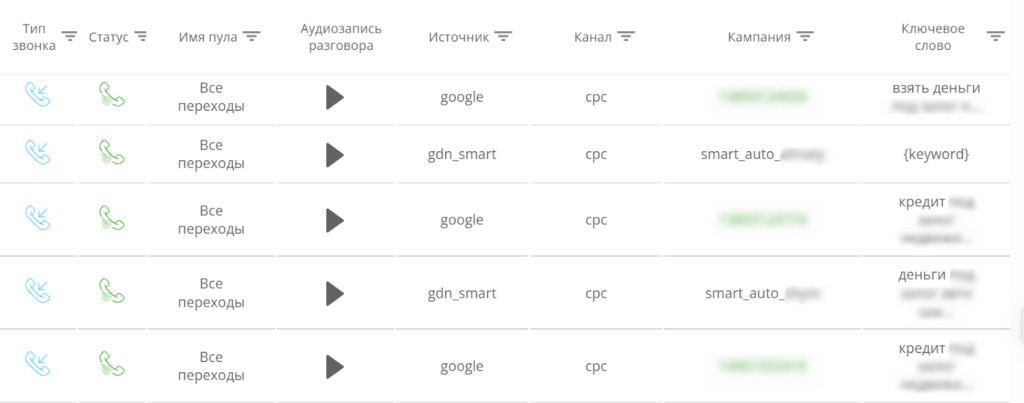1024x403 pixels.
Task: Play recording for smart_auto_shym campaign call
Action: [x=335, y=294]
